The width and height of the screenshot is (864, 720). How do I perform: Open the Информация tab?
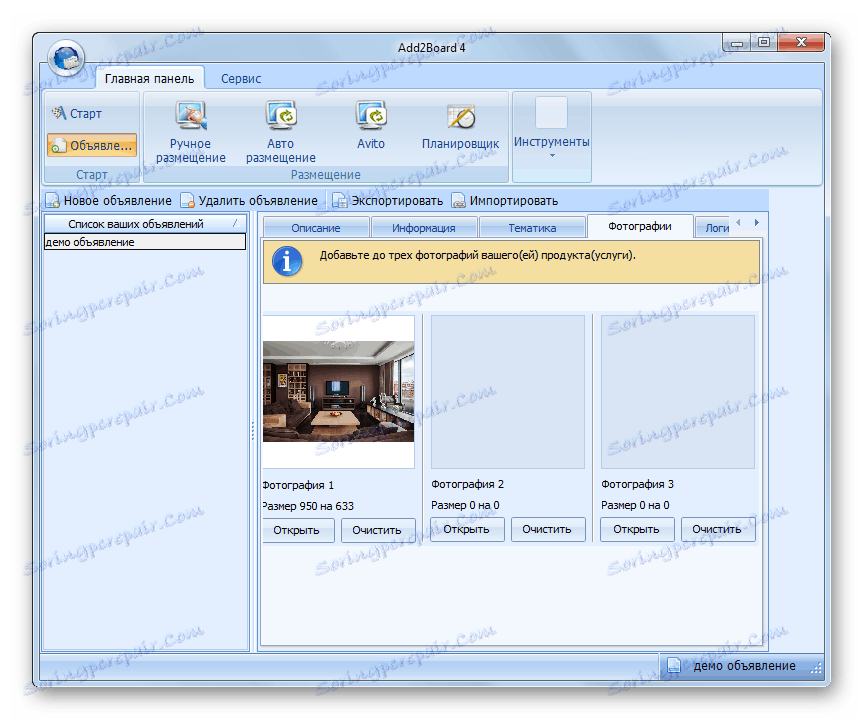[x=424, y=228]
